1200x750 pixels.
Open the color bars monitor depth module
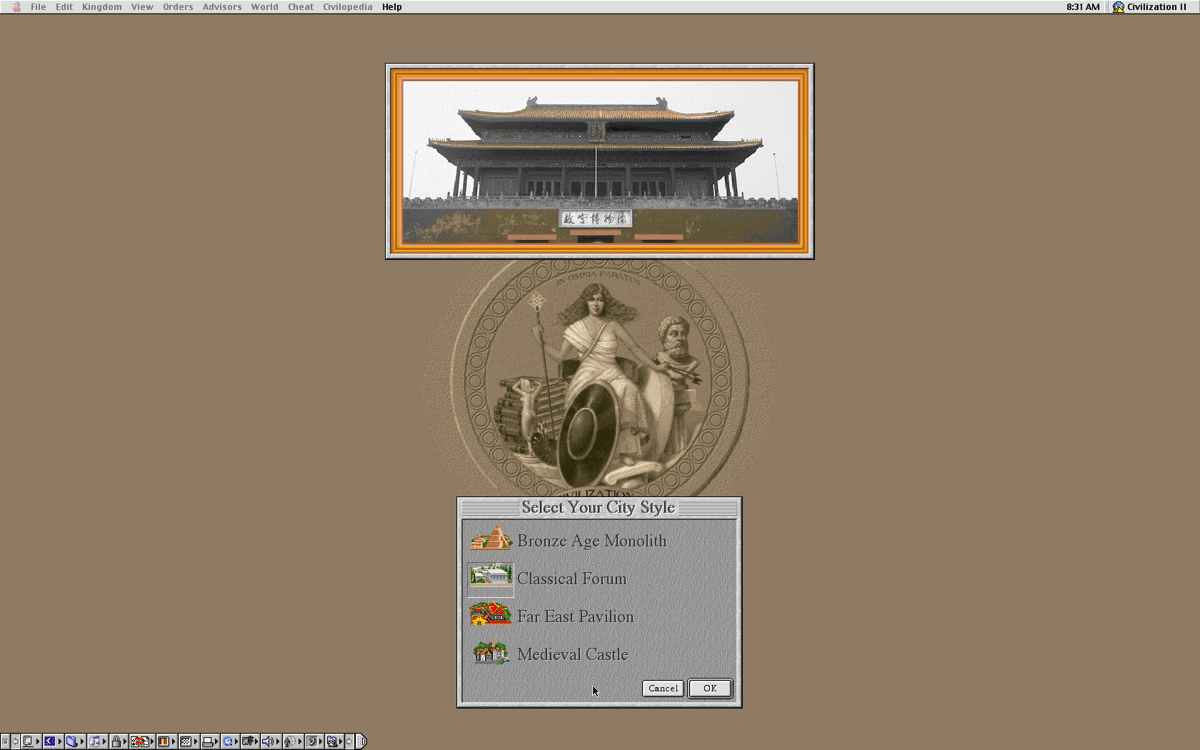pos(166,741)
